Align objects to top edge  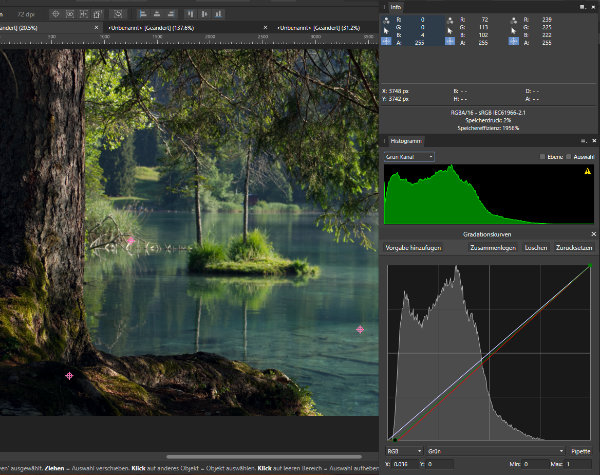click(190, 14)
